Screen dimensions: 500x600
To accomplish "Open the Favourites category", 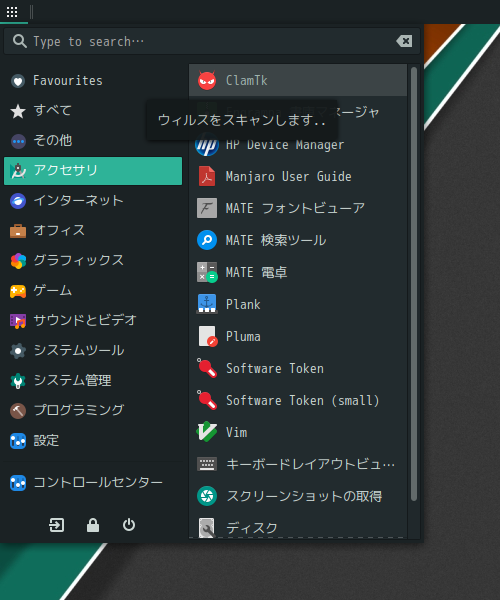I will pos(93,81).
